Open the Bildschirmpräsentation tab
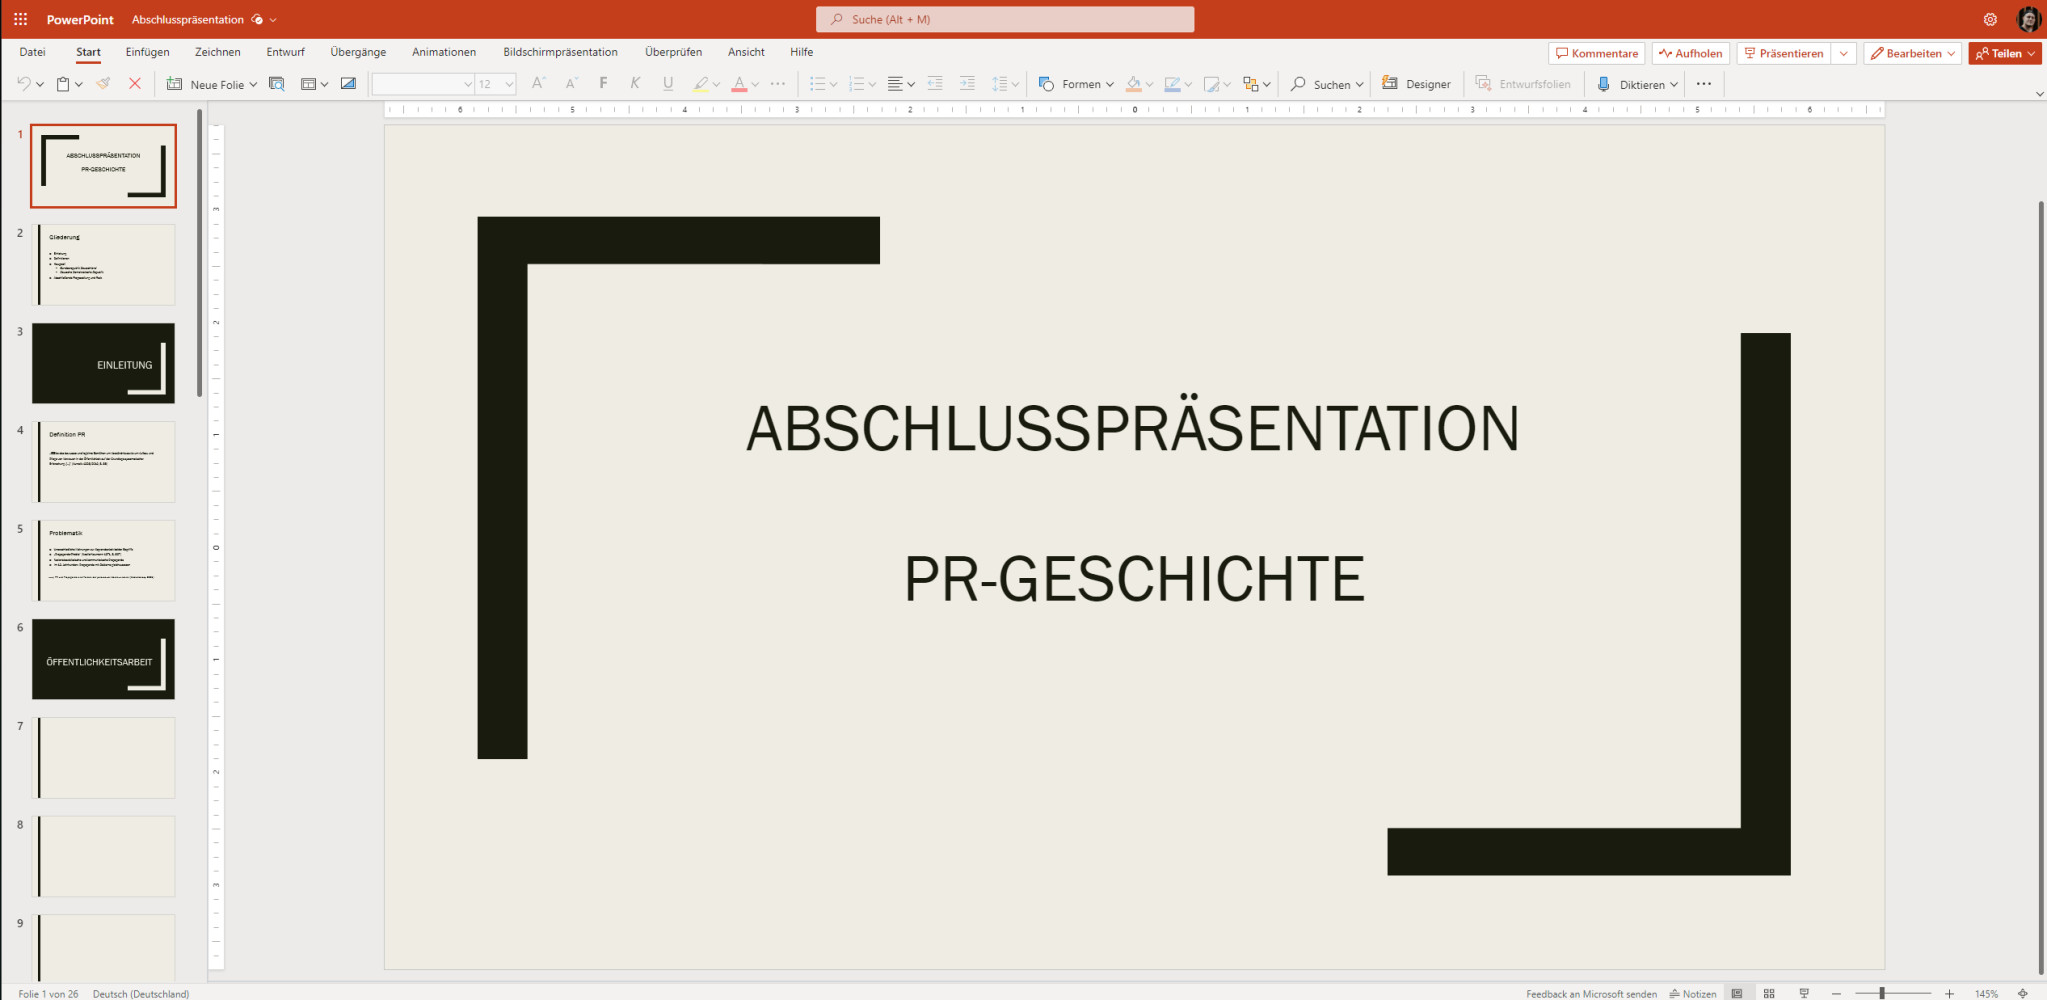The image size is (2047, 1000). pos(561,52)
